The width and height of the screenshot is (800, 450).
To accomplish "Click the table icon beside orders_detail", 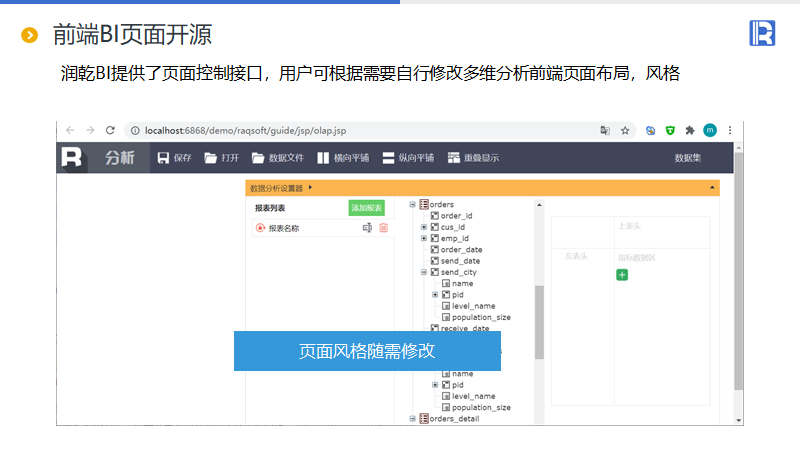I will [x=424, y=418].
